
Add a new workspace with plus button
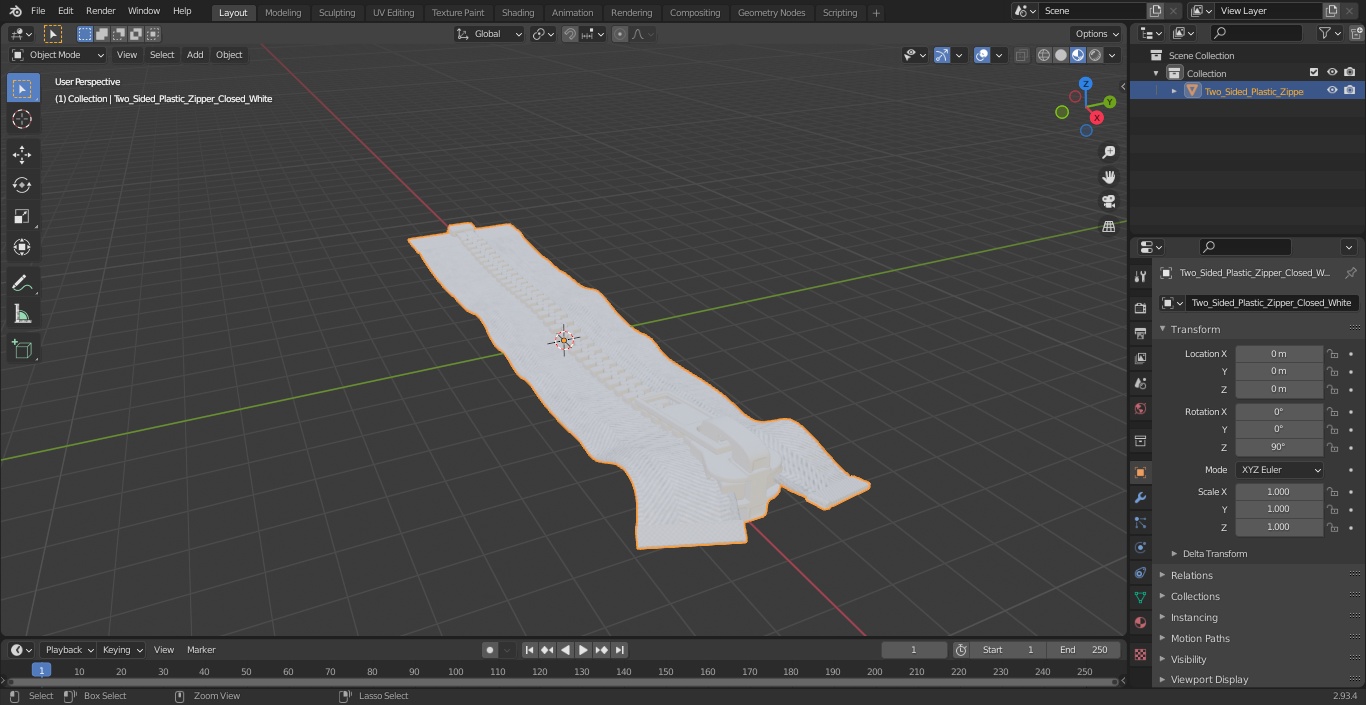876,12
